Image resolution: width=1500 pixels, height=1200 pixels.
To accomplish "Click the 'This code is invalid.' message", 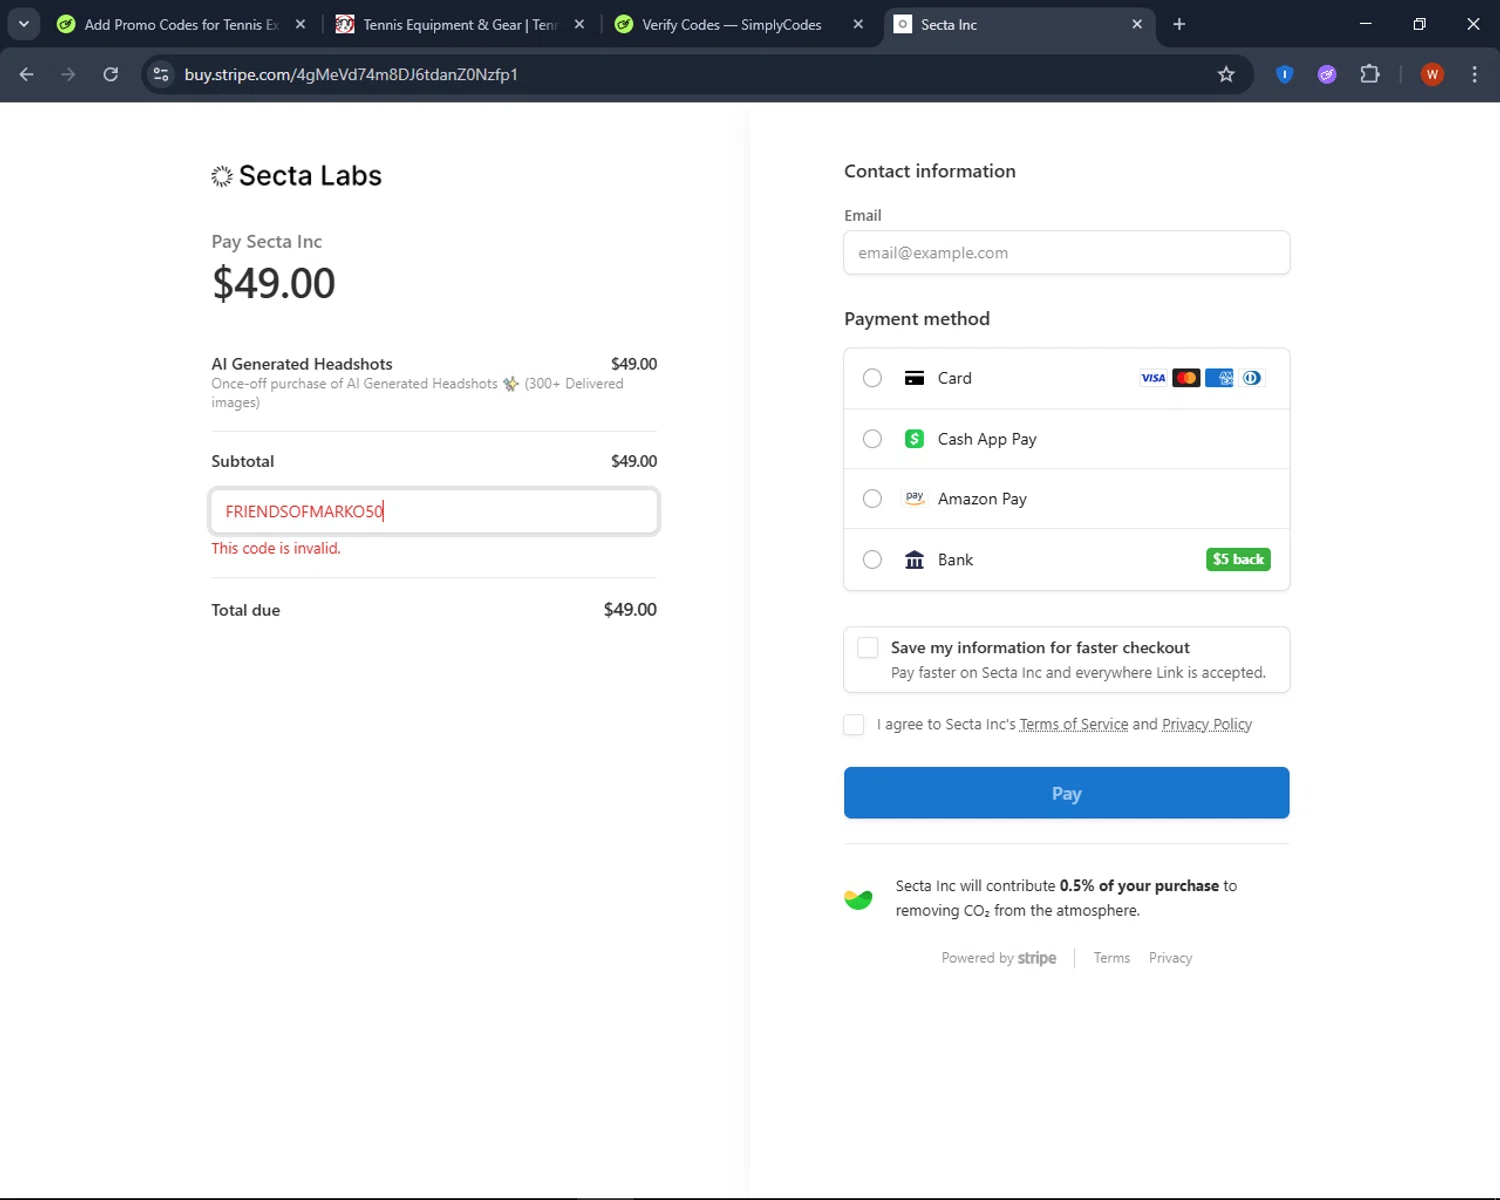I will (x=276, y=548).
